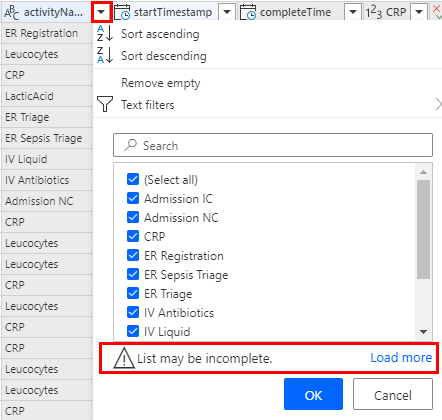Click the Sort ascending A-Z icon
The height and width of the screenshot is (420, 442).
[x=105, y=34]
